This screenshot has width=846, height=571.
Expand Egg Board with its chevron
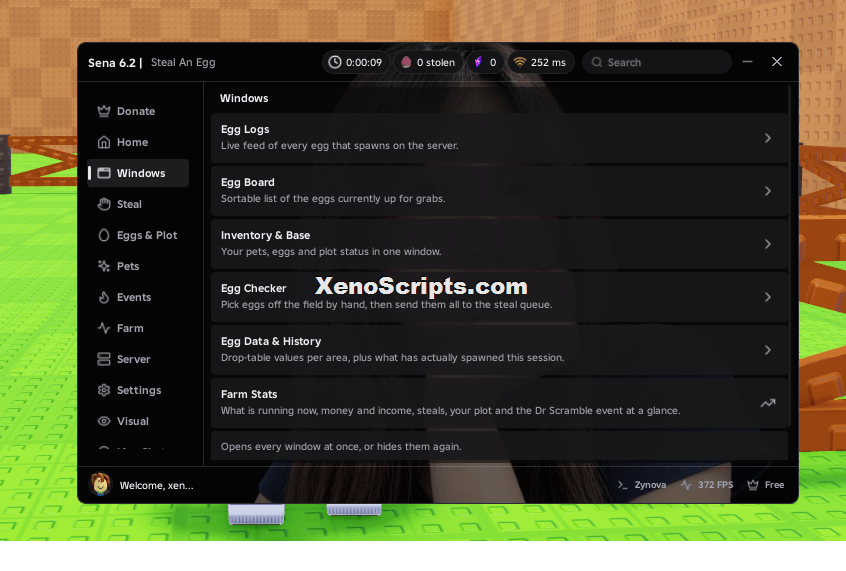[x=768, y=191]
